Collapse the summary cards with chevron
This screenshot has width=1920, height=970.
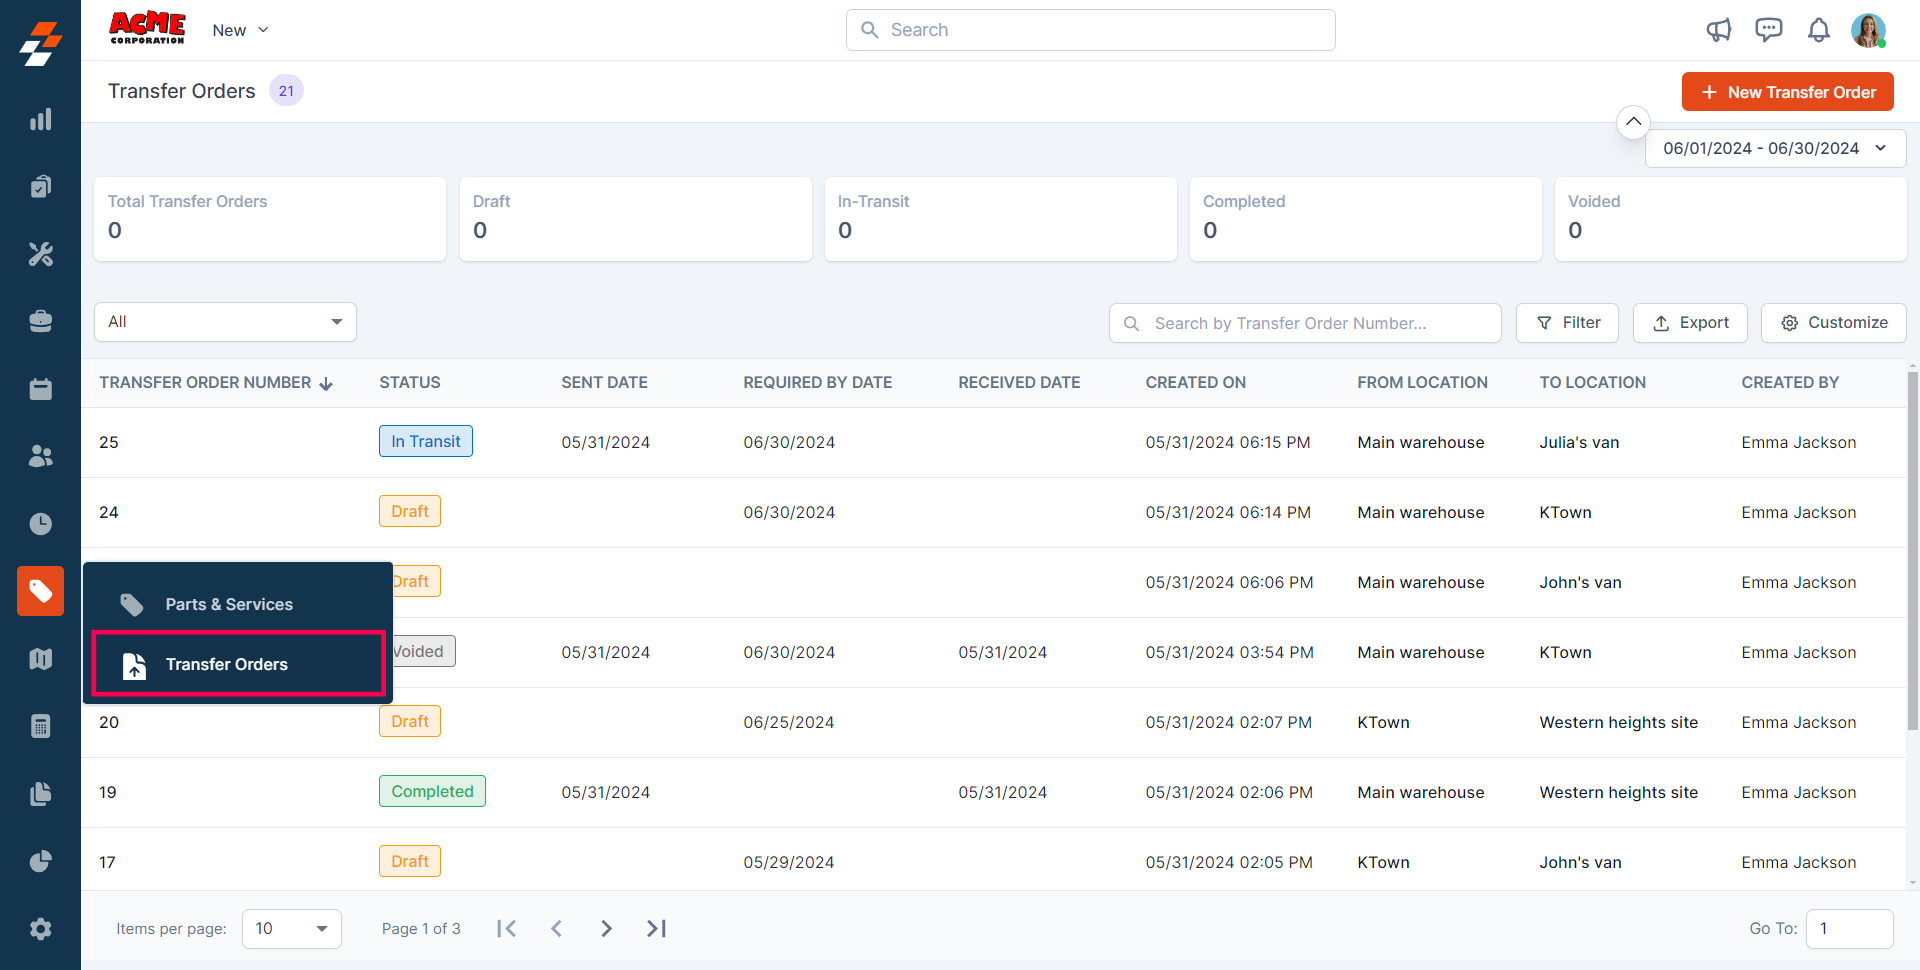coord(1633,122)
